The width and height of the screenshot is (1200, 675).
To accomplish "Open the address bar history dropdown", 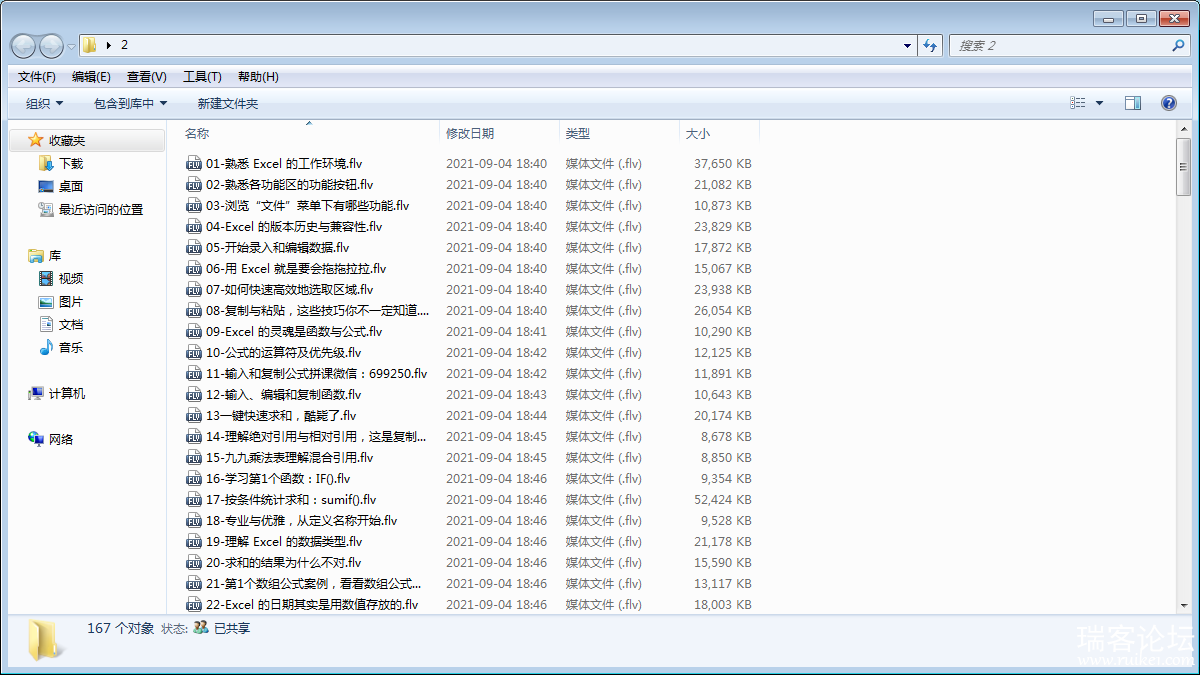I will pyautogui.click(x=907, y=46).
